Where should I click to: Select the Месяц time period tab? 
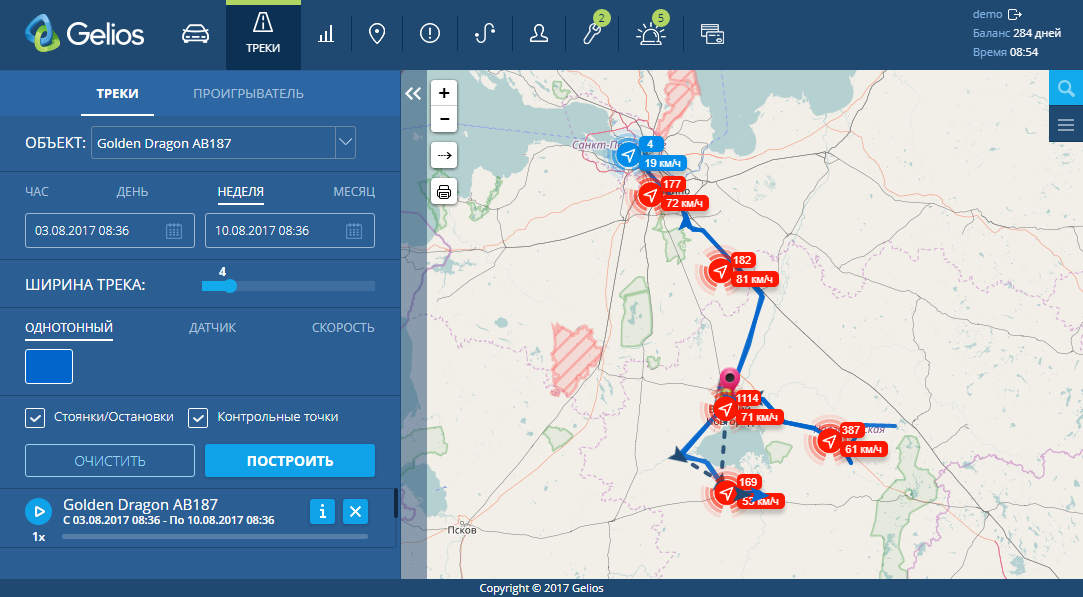click(354, 191)
